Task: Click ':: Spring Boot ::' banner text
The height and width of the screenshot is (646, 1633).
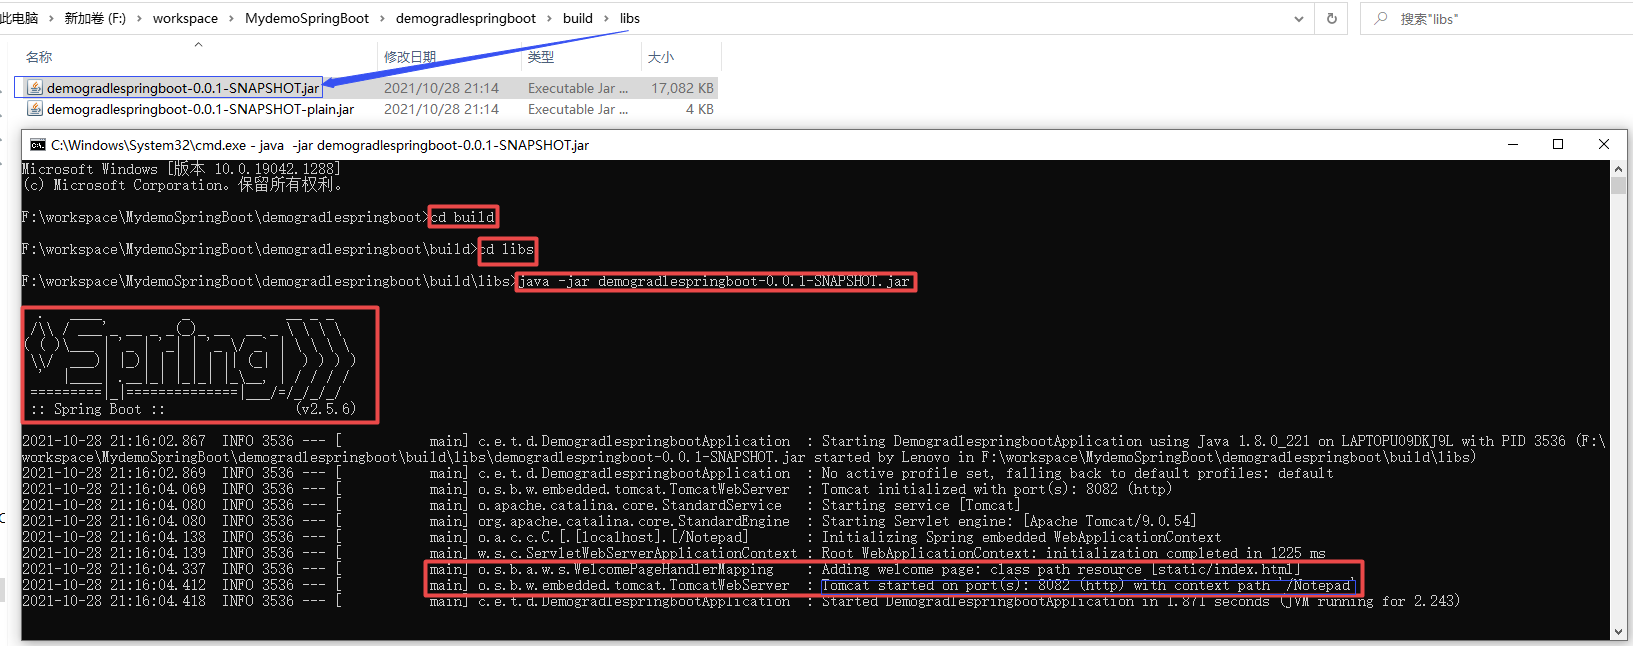Action: tap(97, 409)
